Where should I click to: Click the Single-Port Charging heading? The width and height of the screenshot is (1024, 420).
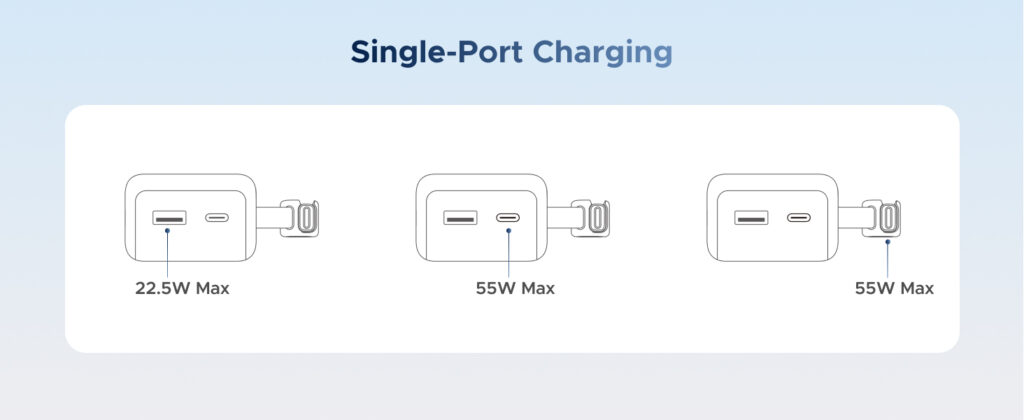click(511, 52)
